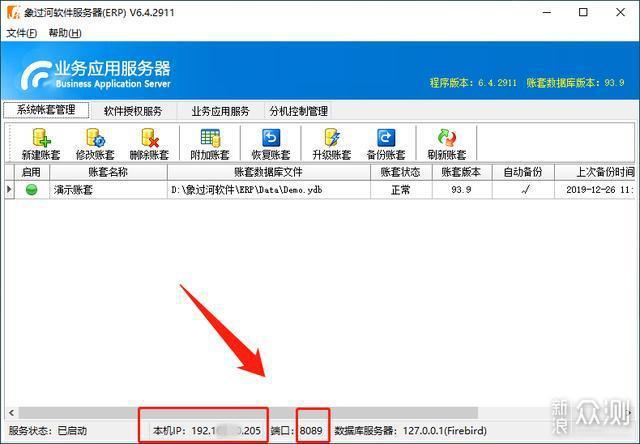Click the application icon in the title bar
The width and height of the screenshot is (640, 444).
click(x=13, y=12)
